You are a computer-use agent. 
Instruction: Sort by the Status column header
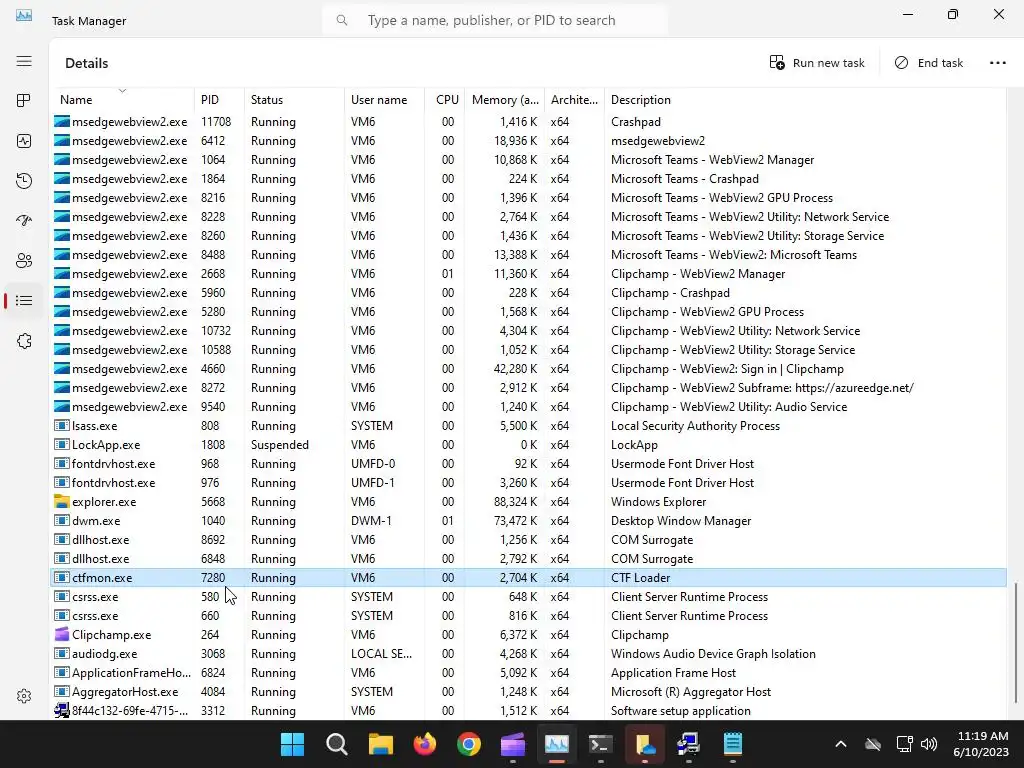(x=294, y=100)
